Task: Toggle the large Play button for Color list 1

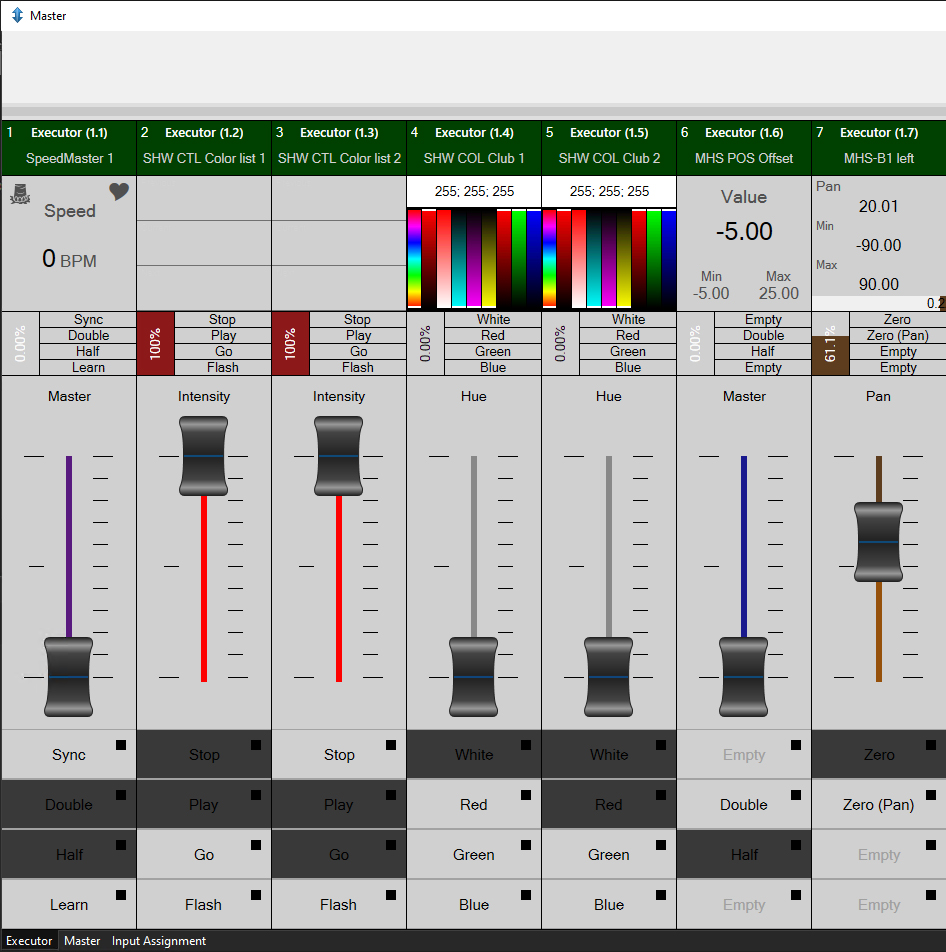Action: tap(203, 805)
